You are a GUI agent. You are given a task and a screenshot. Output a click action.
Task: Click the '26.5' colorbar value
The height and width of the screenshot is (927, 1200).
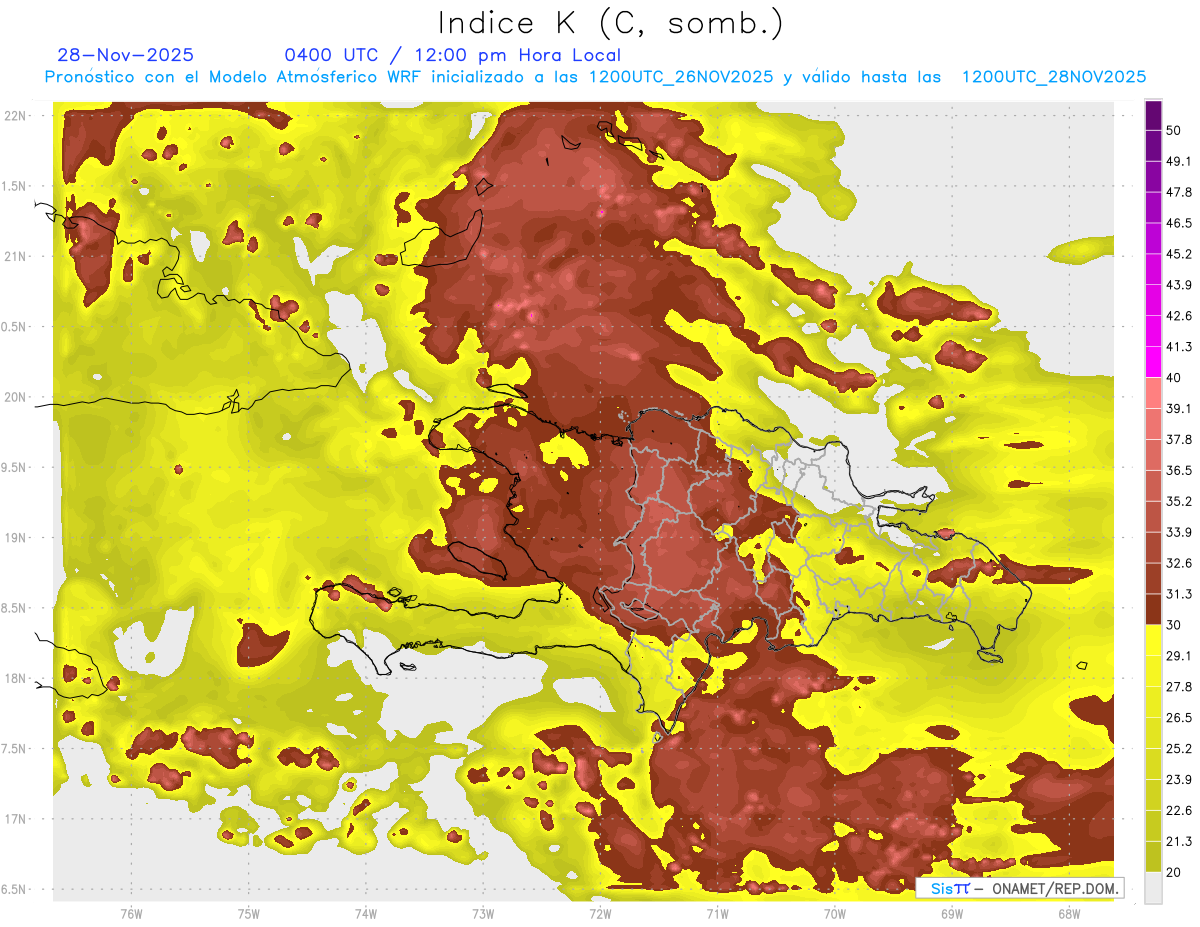(1179, 717)
